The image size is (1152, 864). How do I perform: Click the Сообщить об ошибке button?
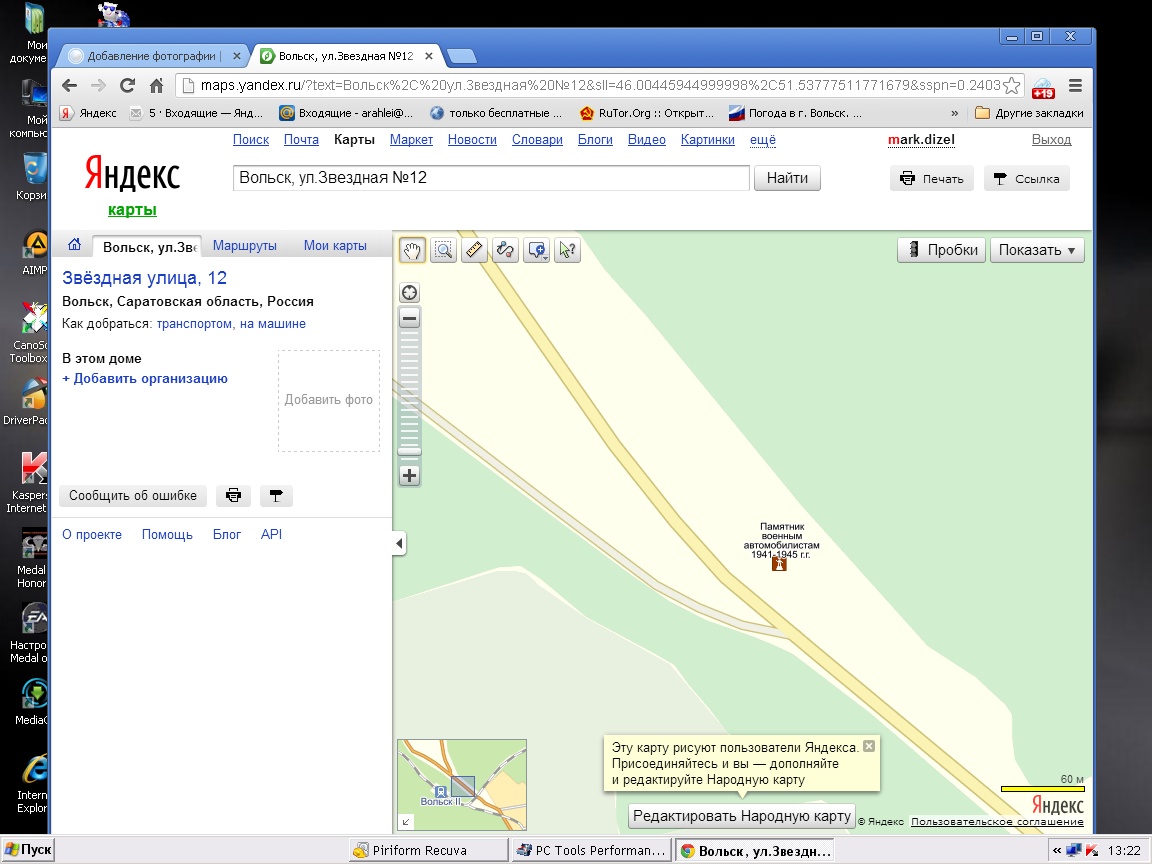click(133, 496)
